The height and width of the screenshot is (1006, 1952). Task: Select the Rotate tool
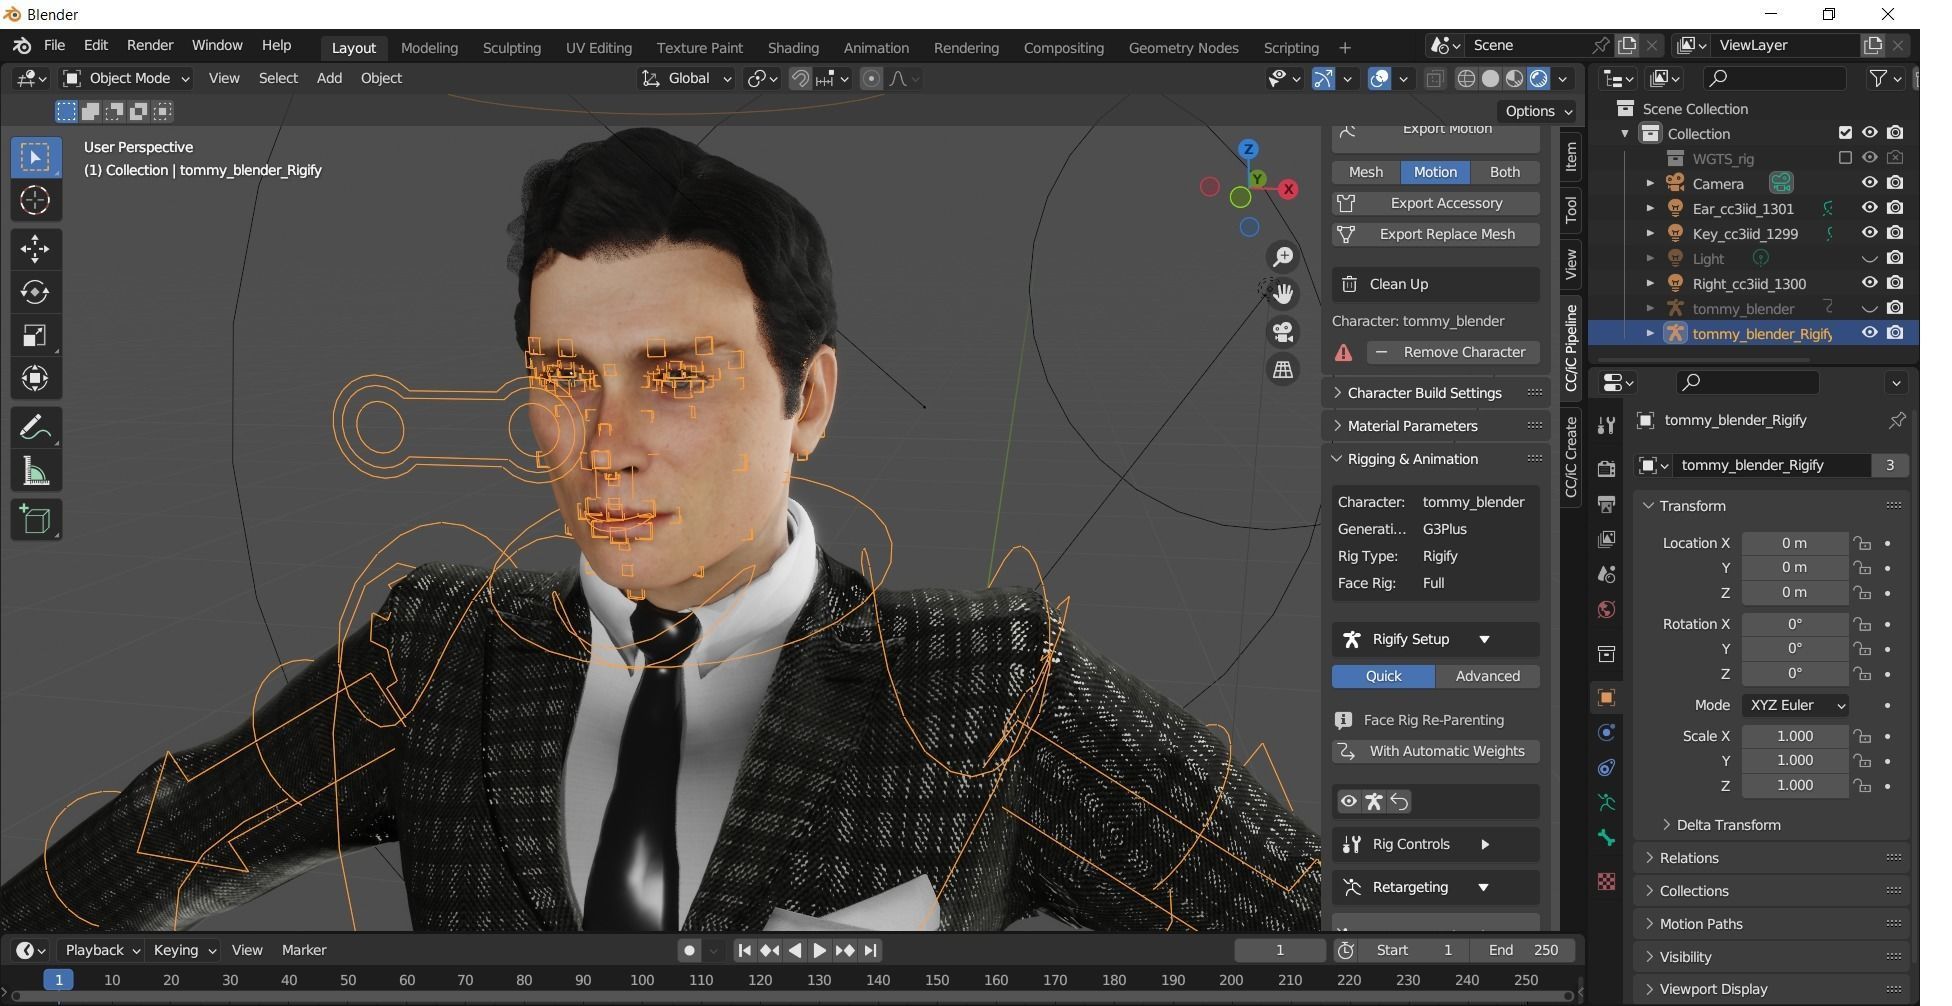click(35, 292)
